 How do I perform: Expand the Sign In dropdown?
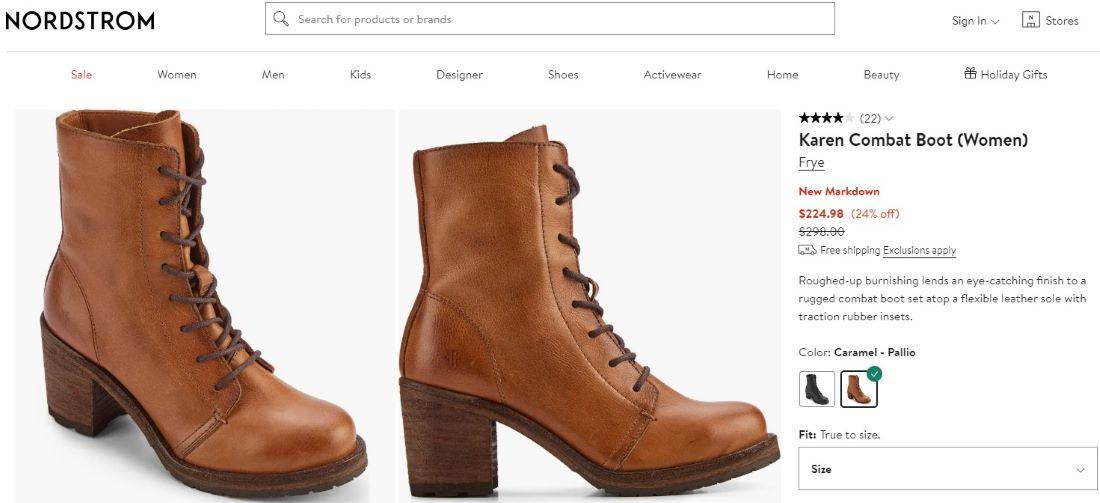975,21
